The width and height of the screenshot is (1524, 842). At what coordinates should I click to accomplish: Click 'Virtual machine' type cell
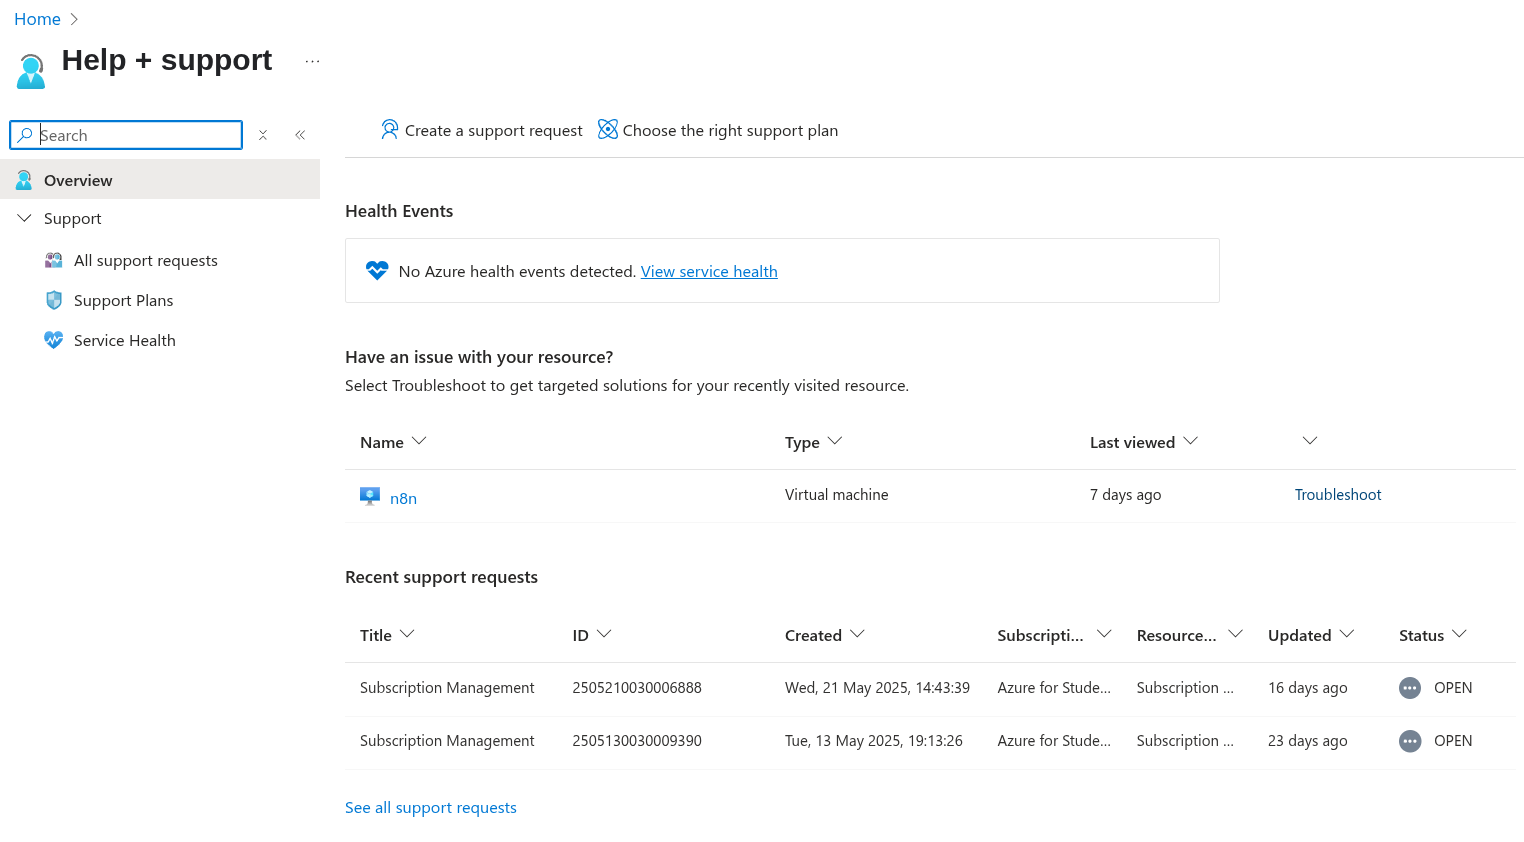pyautogui.click(x=837, y=494)
